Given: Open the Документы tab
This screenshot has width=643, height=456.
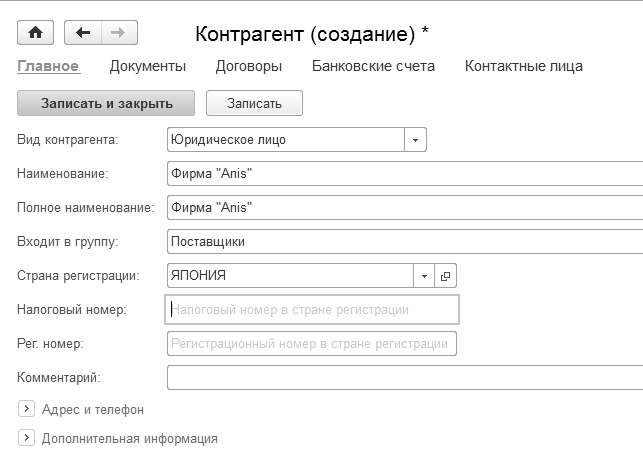Looking at the screenshot, I should click(x=148, y=67).
